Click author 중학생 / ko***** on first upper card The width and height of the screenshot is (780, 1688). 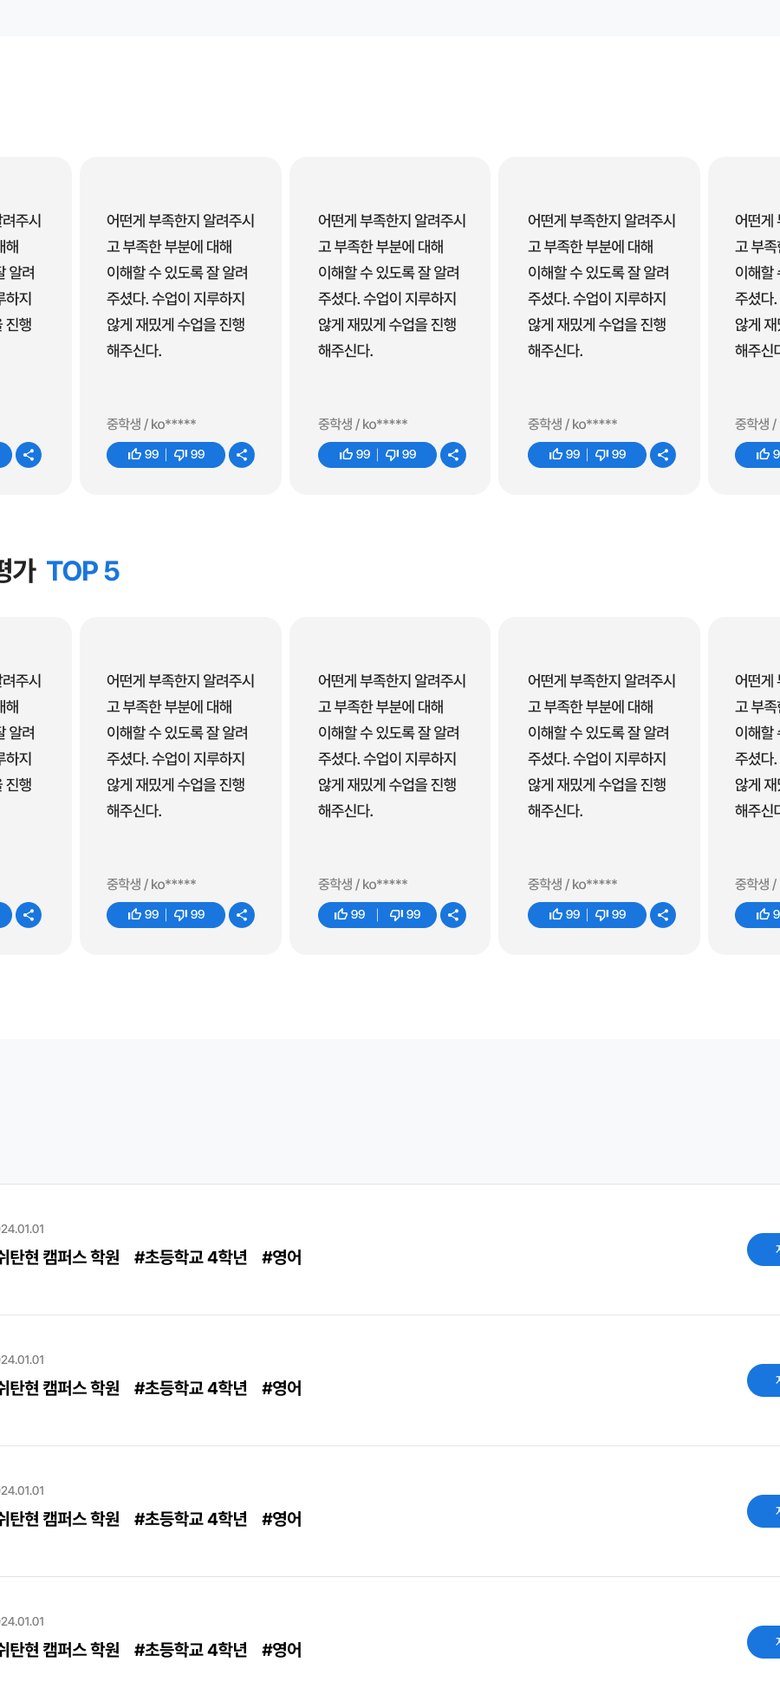pos(151,424)
